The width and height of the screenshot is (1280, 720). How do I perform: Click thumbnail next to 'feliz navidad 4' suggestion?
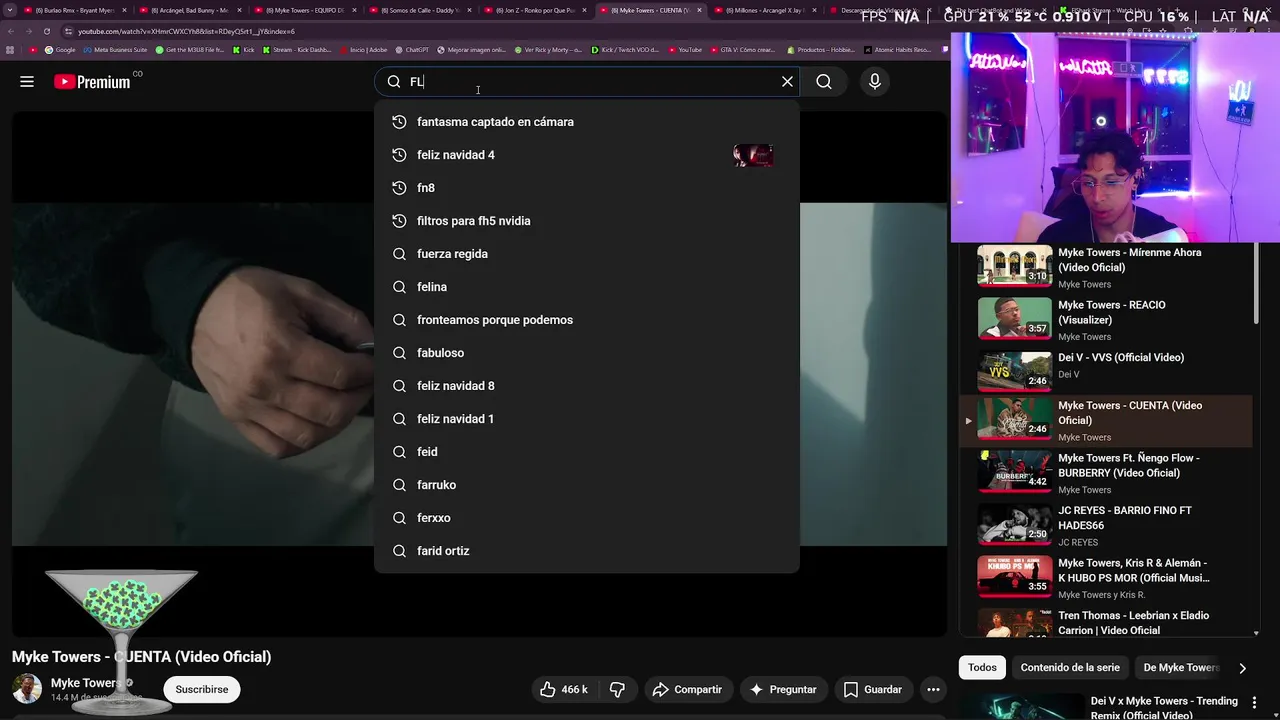point(753,155)
